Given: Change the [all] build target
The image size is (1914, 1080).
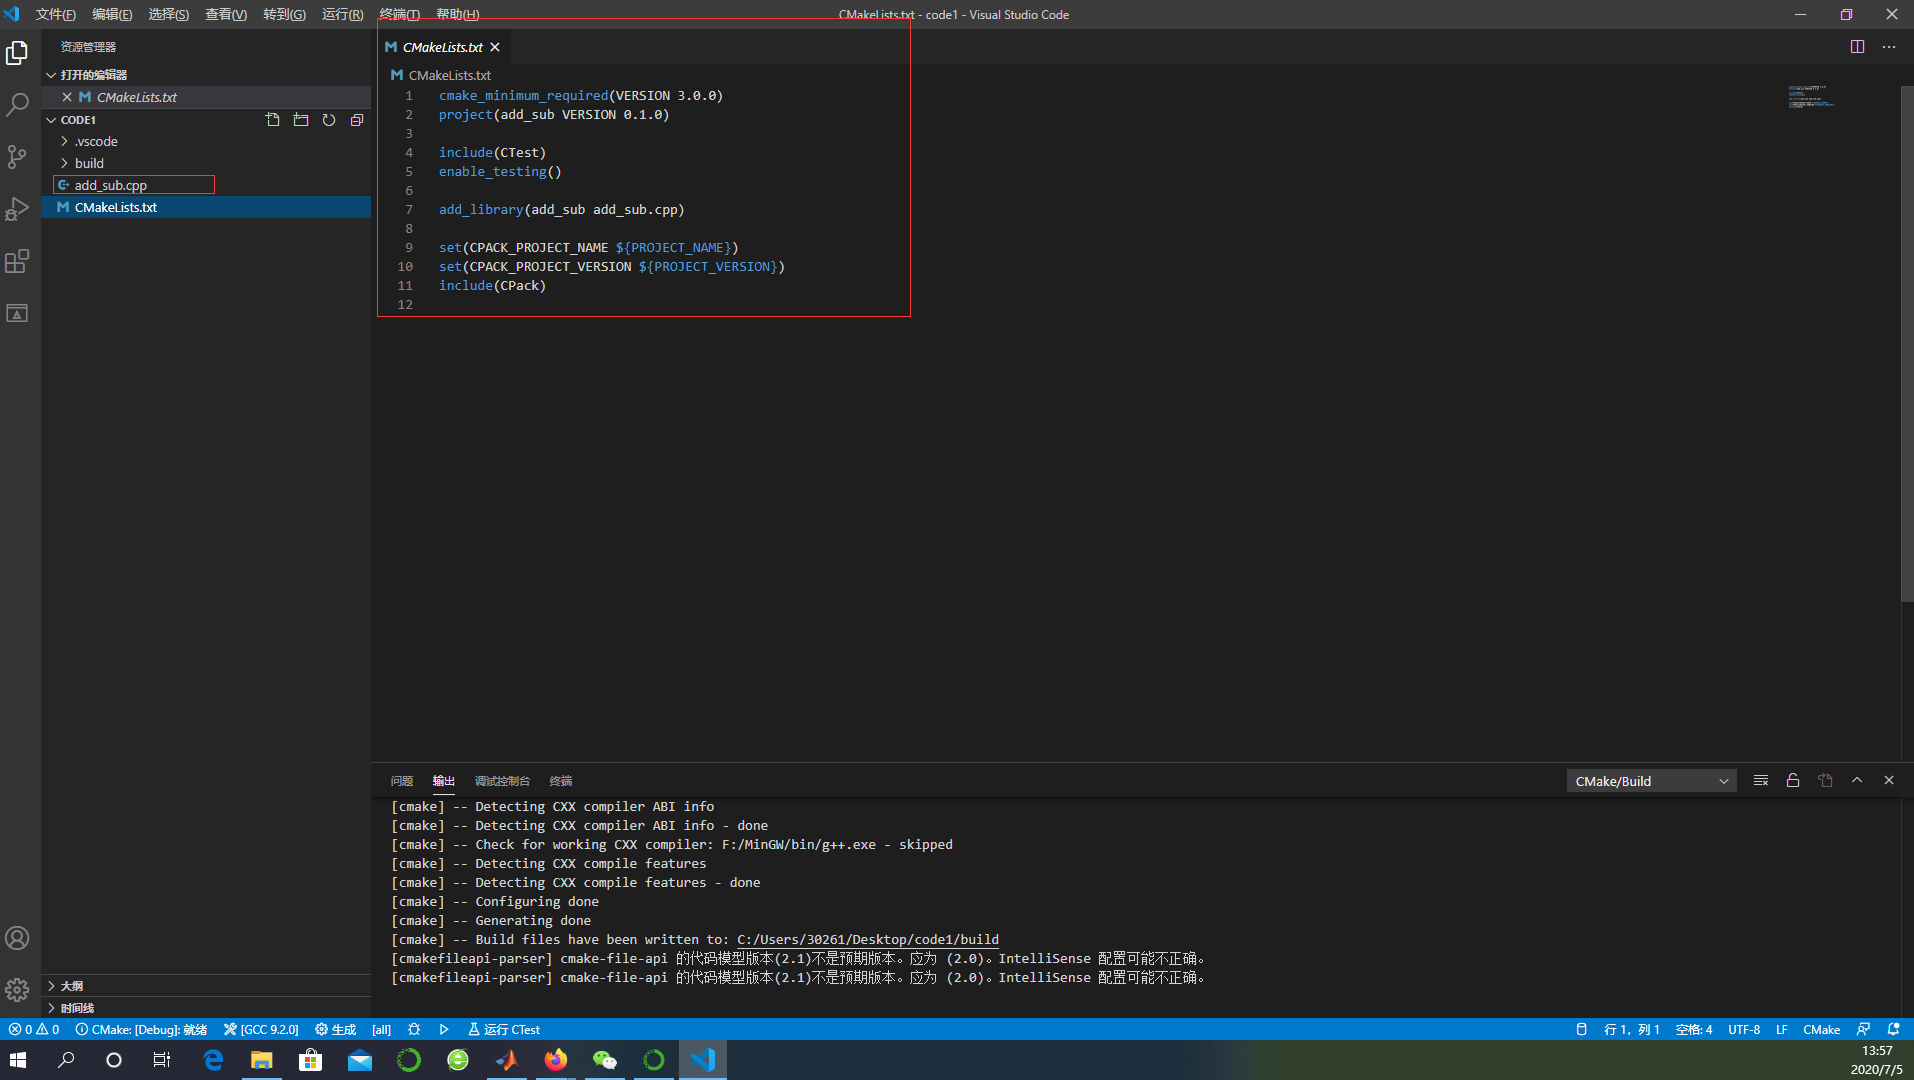Looking at the screenshot, I should point(382,1029).
